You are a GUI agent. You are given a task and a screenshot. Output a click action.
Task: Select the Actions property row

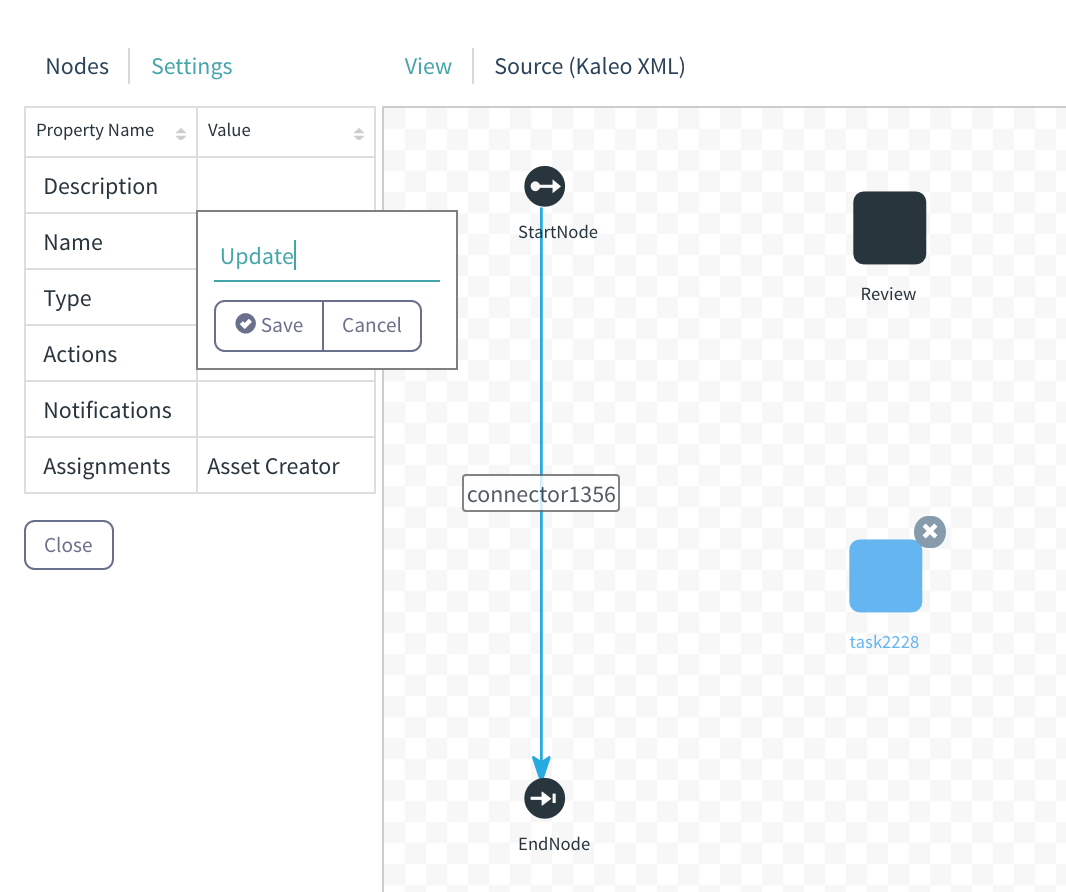111,354
